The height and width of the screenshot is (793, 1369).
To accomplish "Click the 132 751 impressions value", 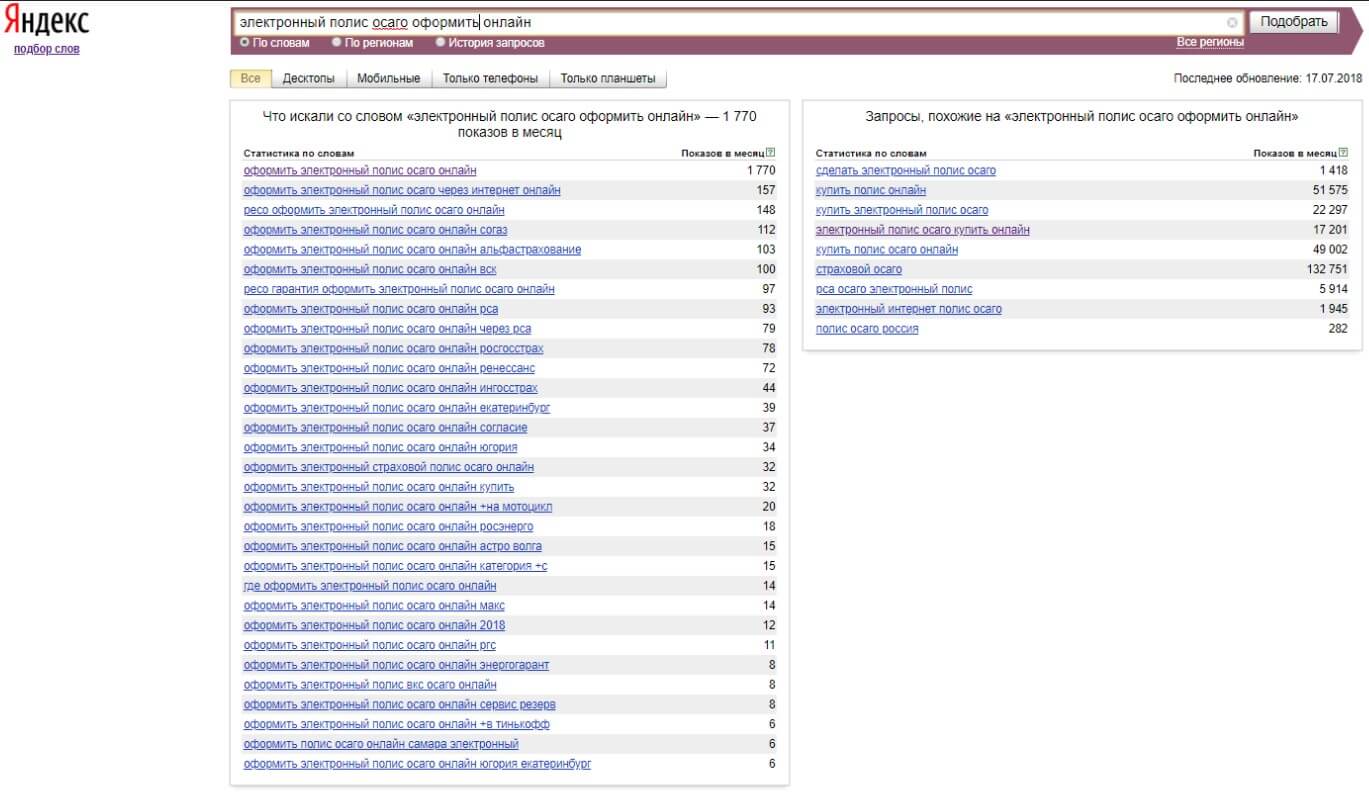I will pyautogui.click(x=1327, y=269).
